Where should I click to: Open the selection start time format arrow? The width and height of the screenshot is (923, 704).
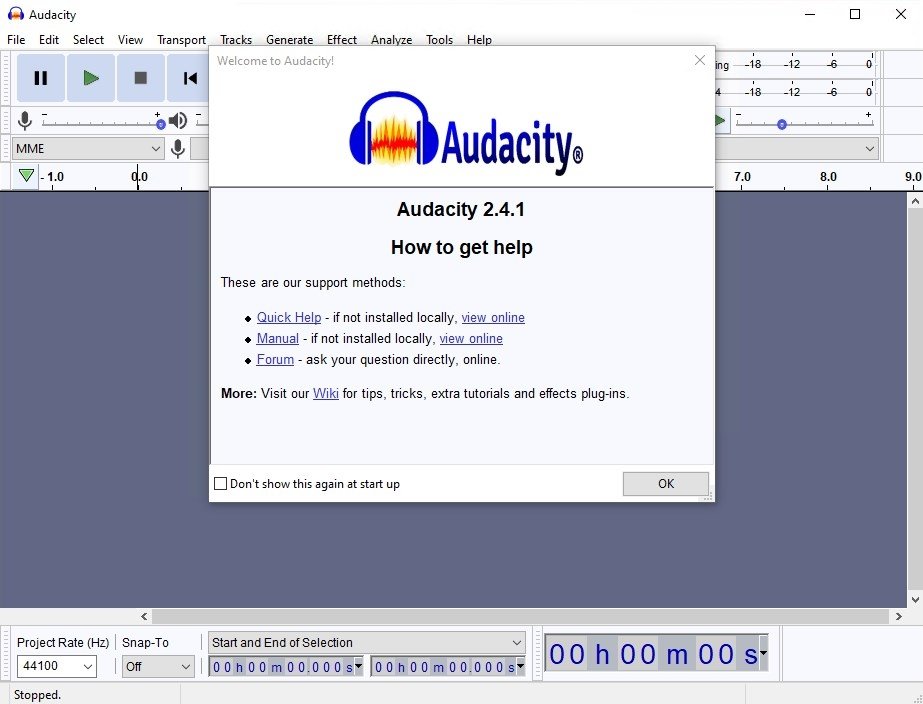[x=358, y=666]
